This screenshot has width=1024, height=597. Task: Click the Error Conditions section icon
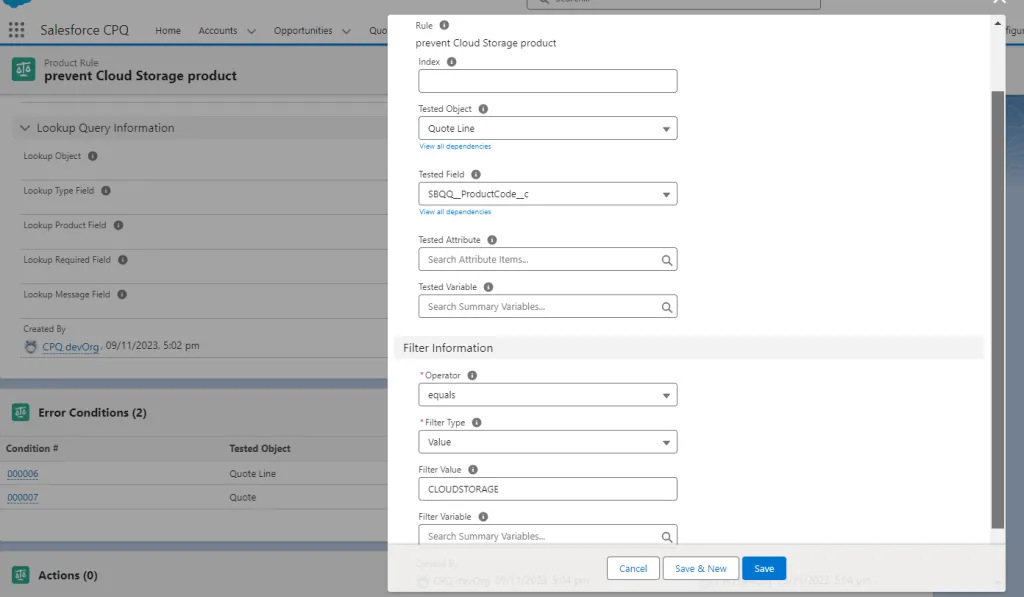(x=21, y=412)
